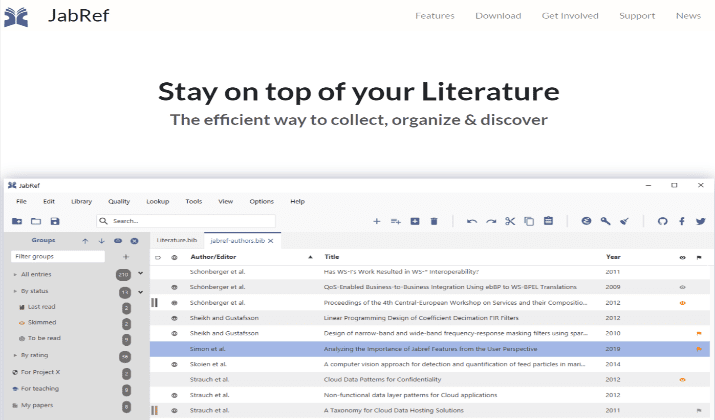Image resolution: width=715 pixels, height=420 pixels.
Task: Paste using the clipboard icon
Action: click(x=548, y=221)
